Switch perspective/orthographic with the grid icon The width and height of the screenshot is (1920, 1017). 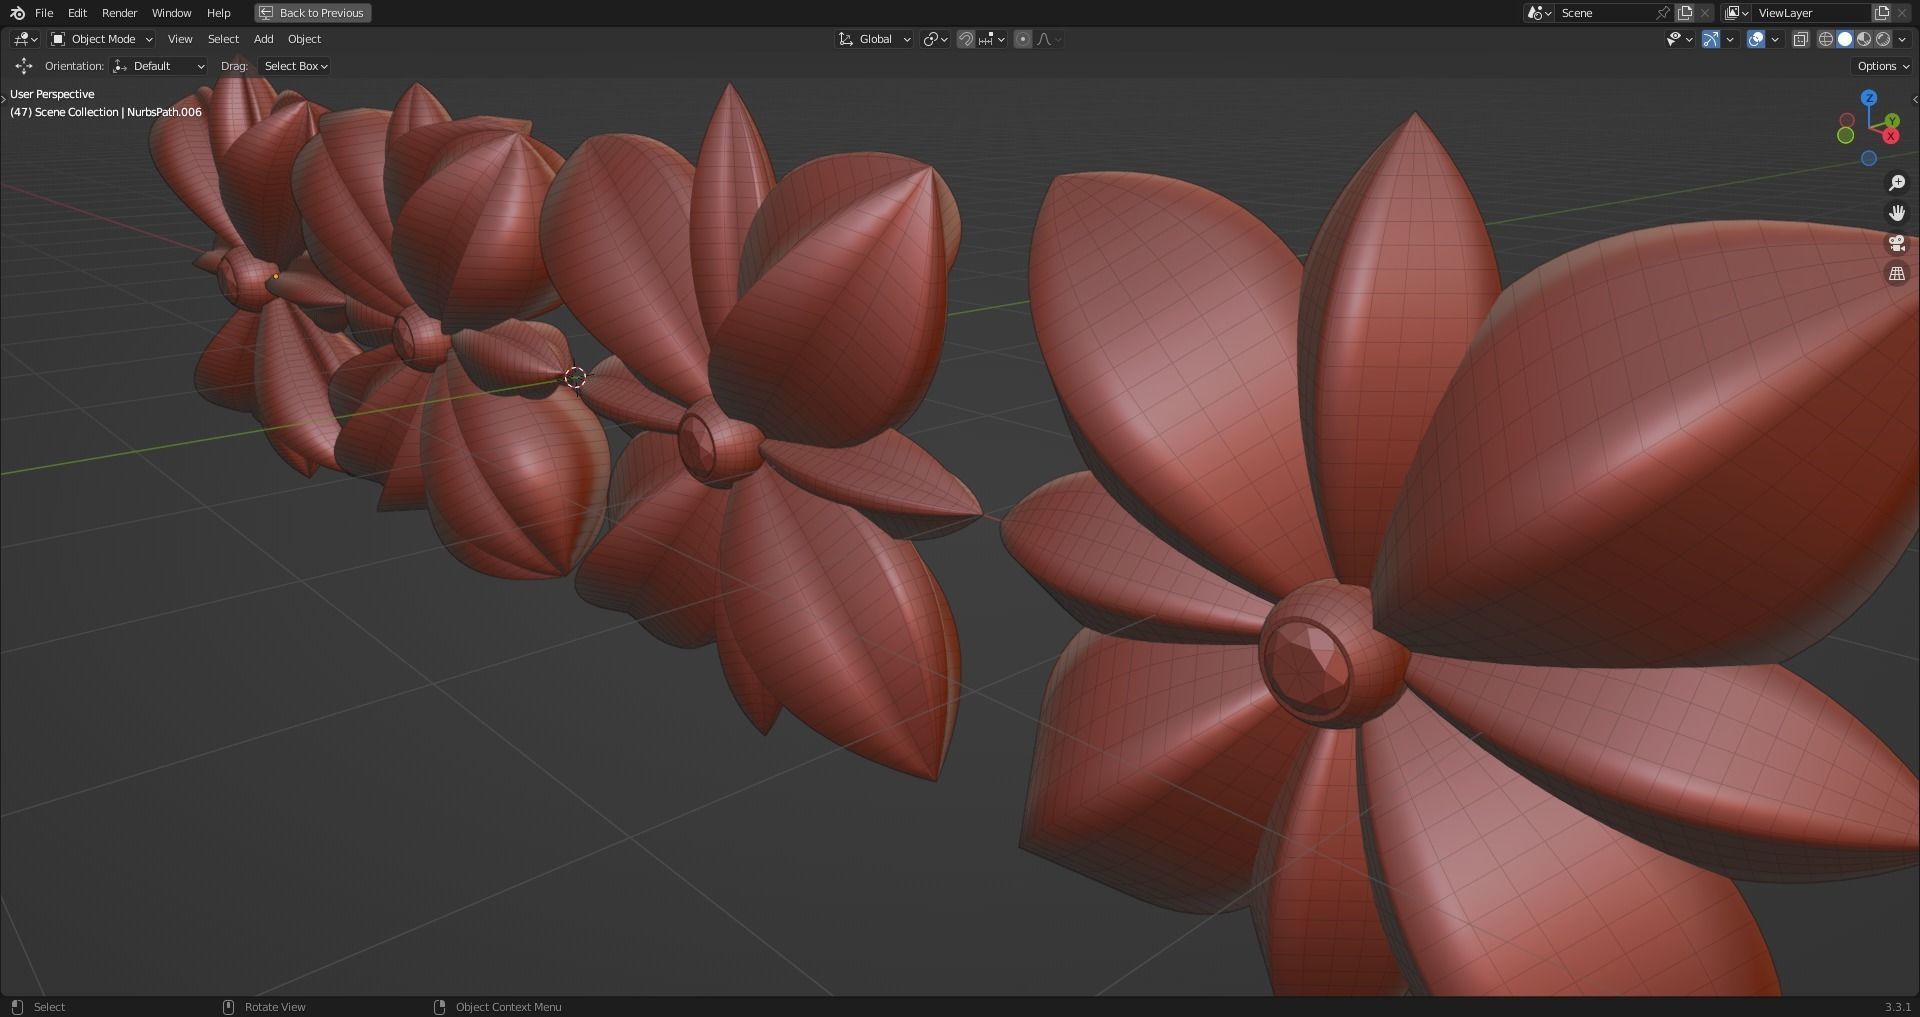[1896, 273]
